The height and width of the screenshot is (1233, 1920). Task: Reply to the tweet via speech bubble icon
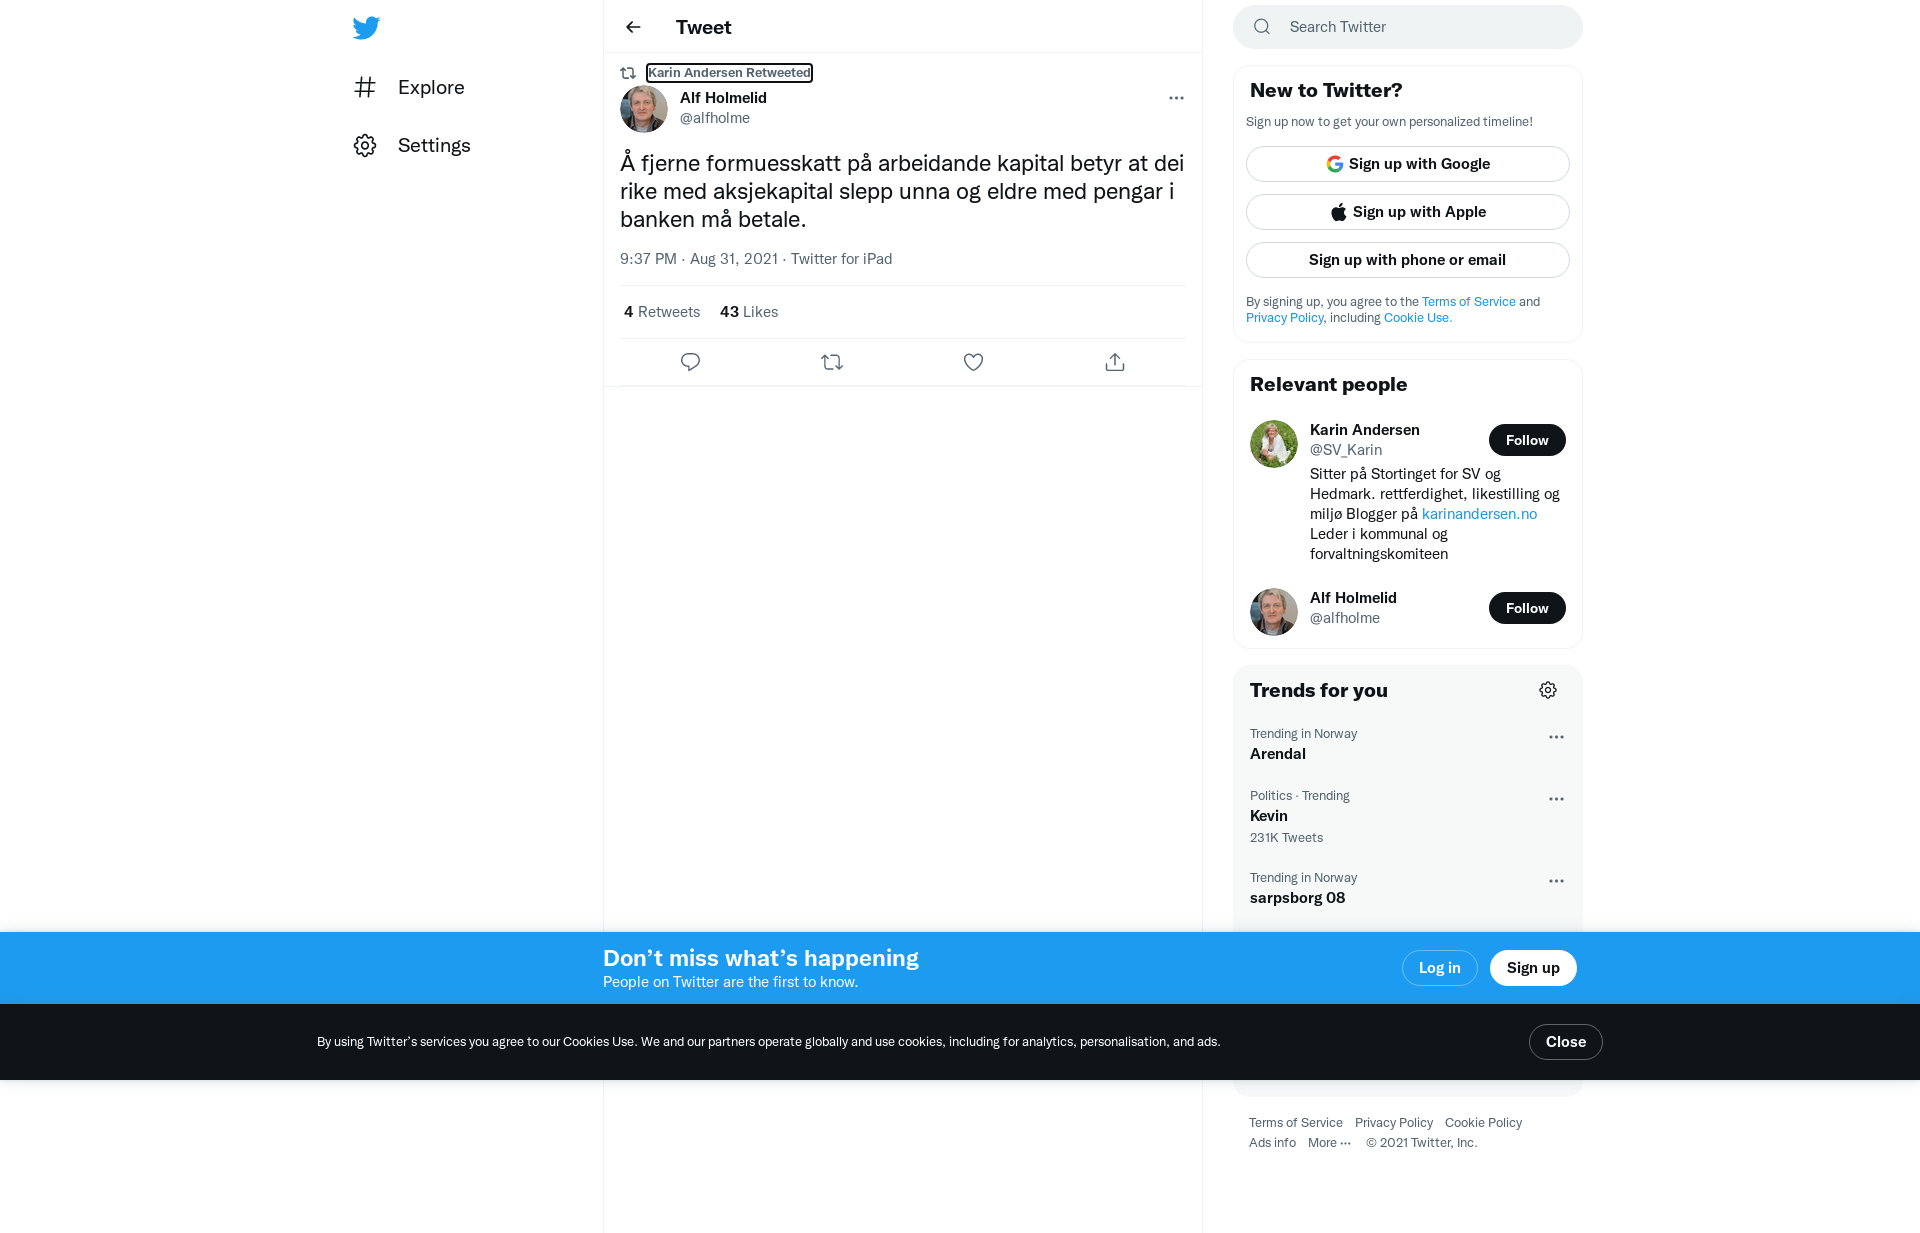pyautogui.click(x=690, y=362)
